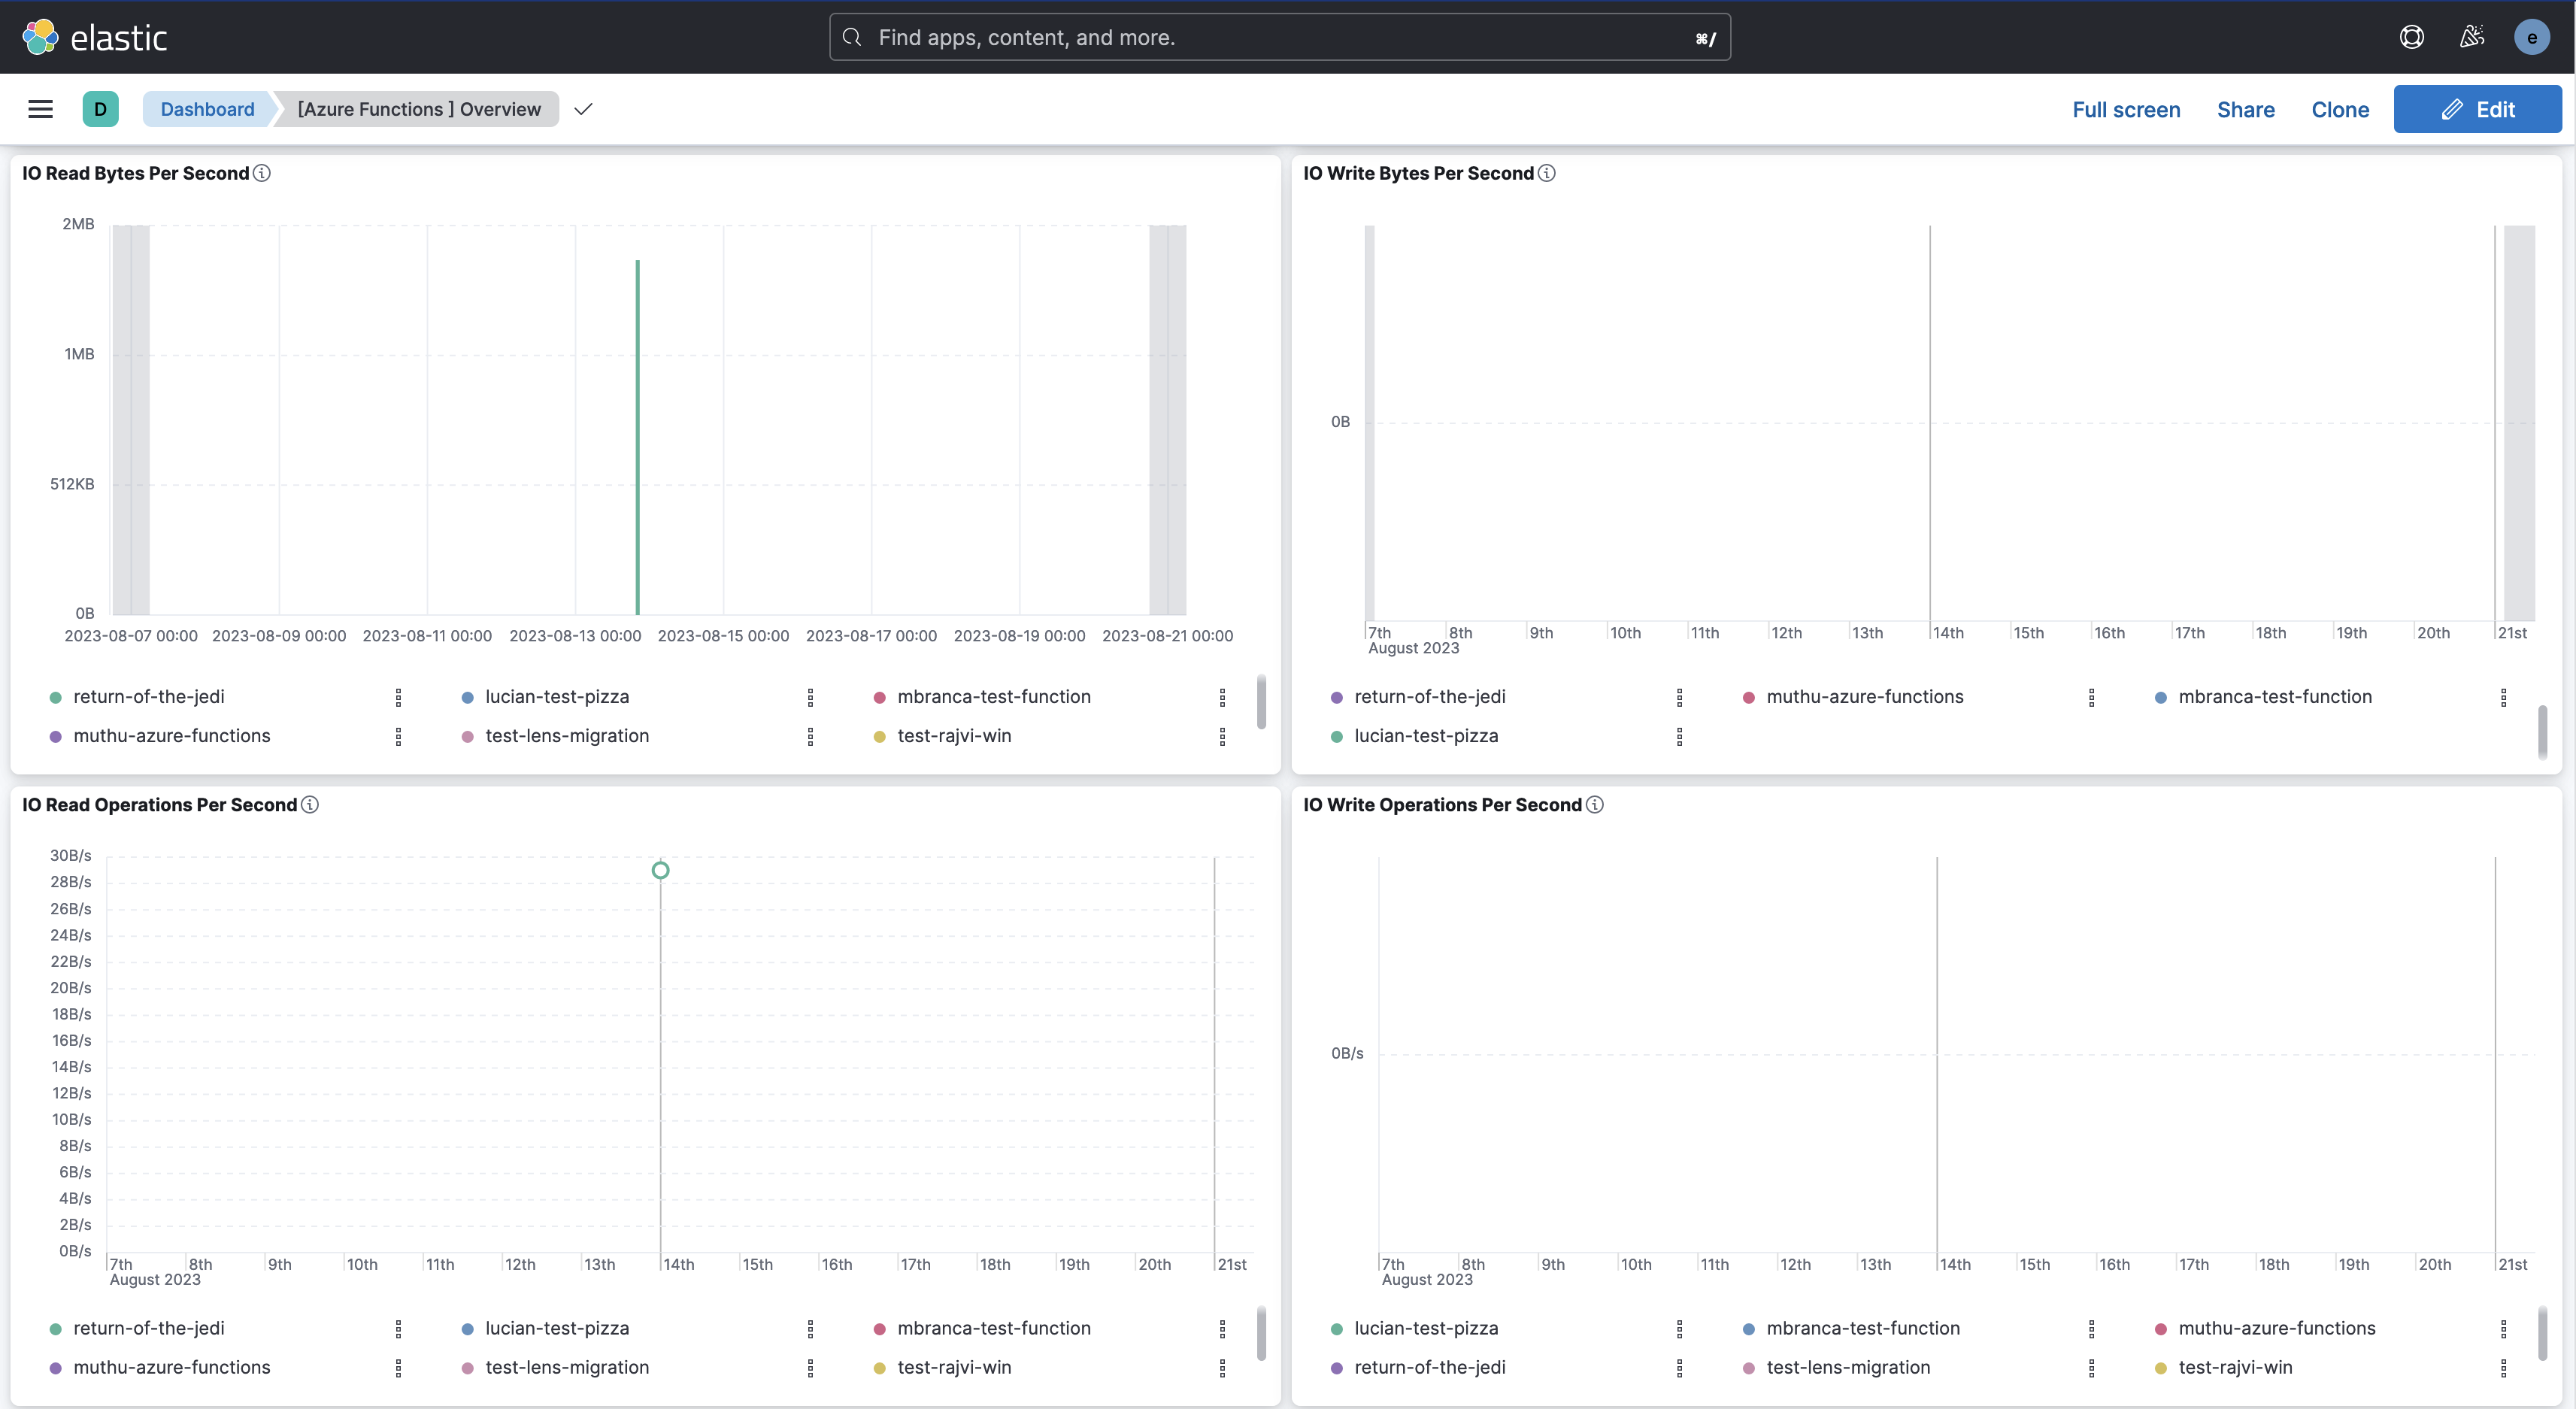Image resolution: width=2576 pixels, height=1409 pixels.
Task: Open the Help assistant icon in the header
Action: 2412,36
